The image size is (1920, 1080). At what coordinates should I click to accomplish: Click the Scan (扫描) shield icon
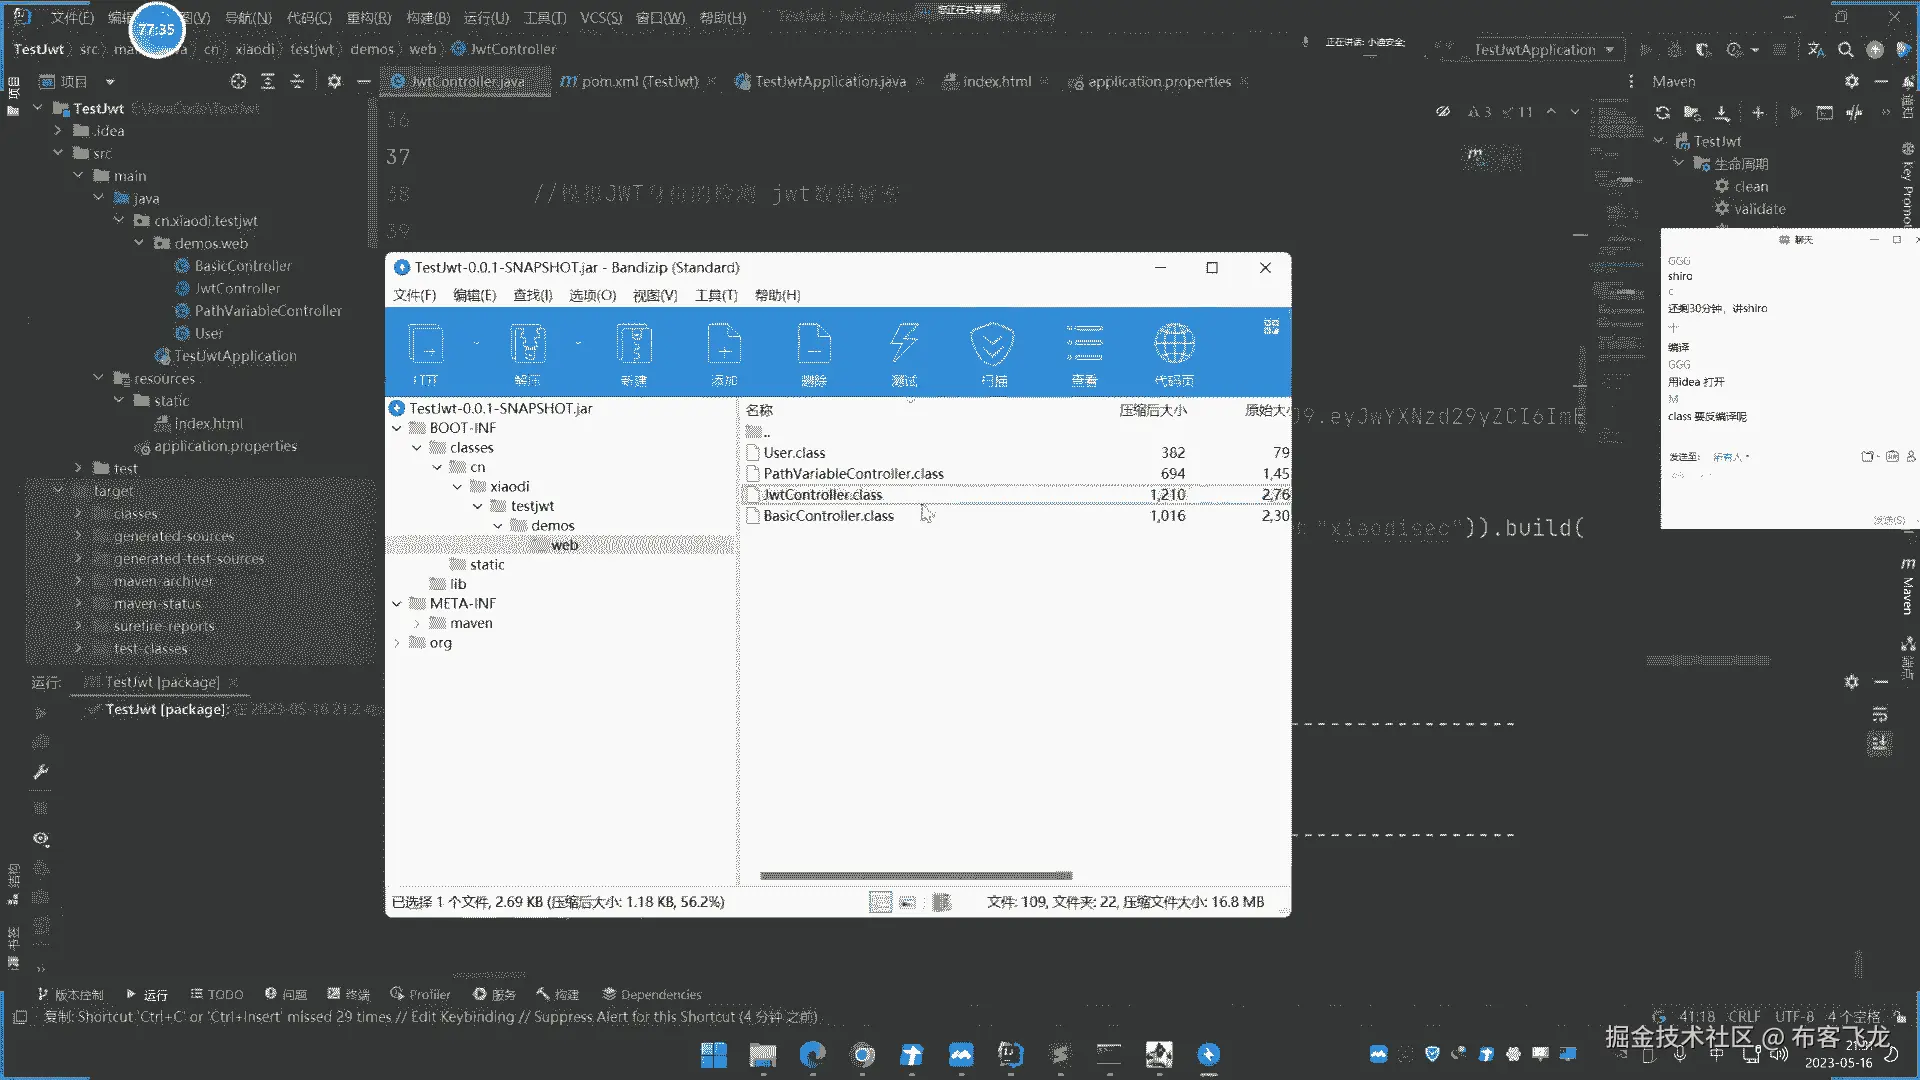[993, 346]
